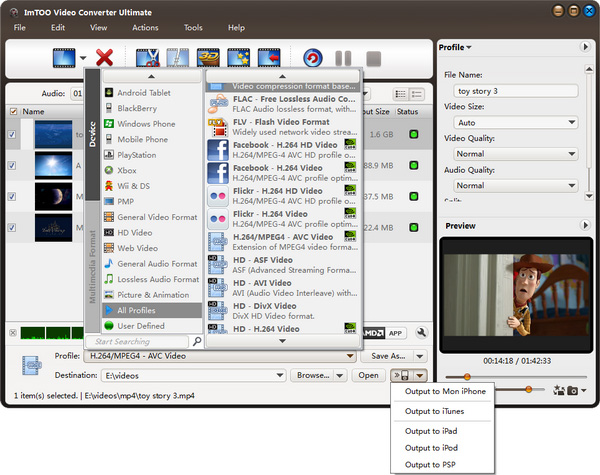Switch to thumbnail list view icon
Screen dimensions: 600x475
[401, 94]
